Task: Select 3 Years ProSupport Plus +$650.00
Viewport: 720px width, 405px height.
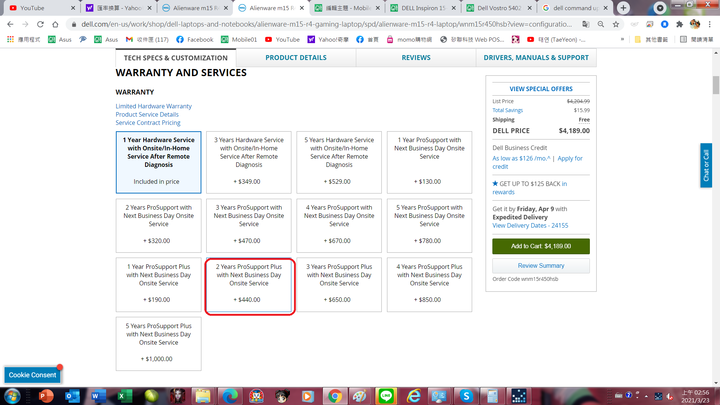Action: pyautogui.click(x=339, y=285)
